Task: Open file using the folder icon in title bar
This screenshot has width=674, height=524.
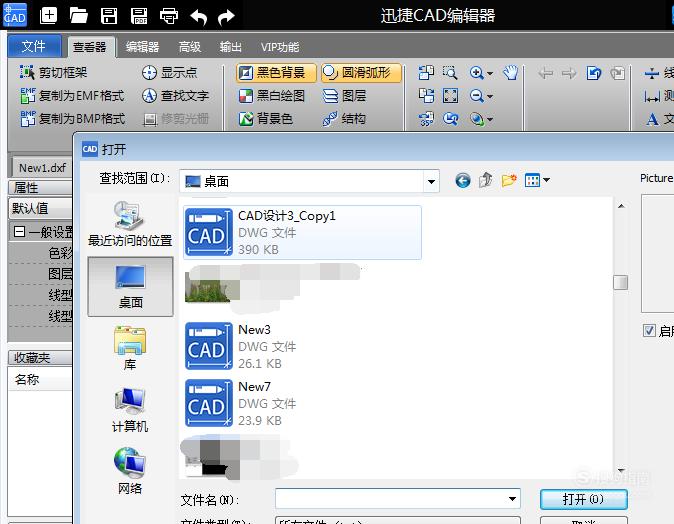Action: point(78,15)
